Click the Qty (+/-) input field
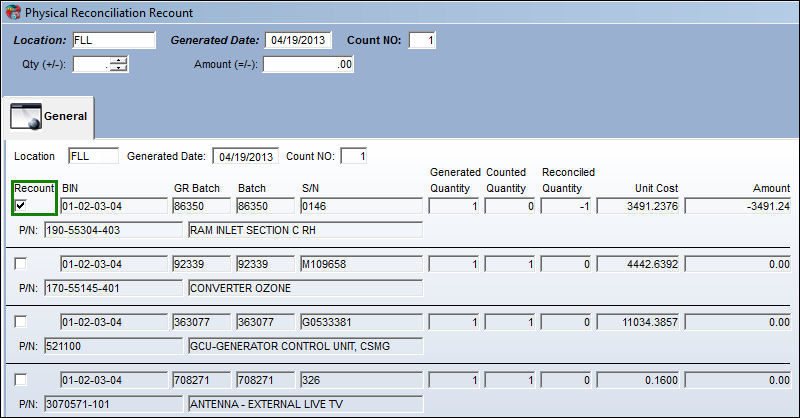This screenshot has width=800, height=418. click(91, 64)
